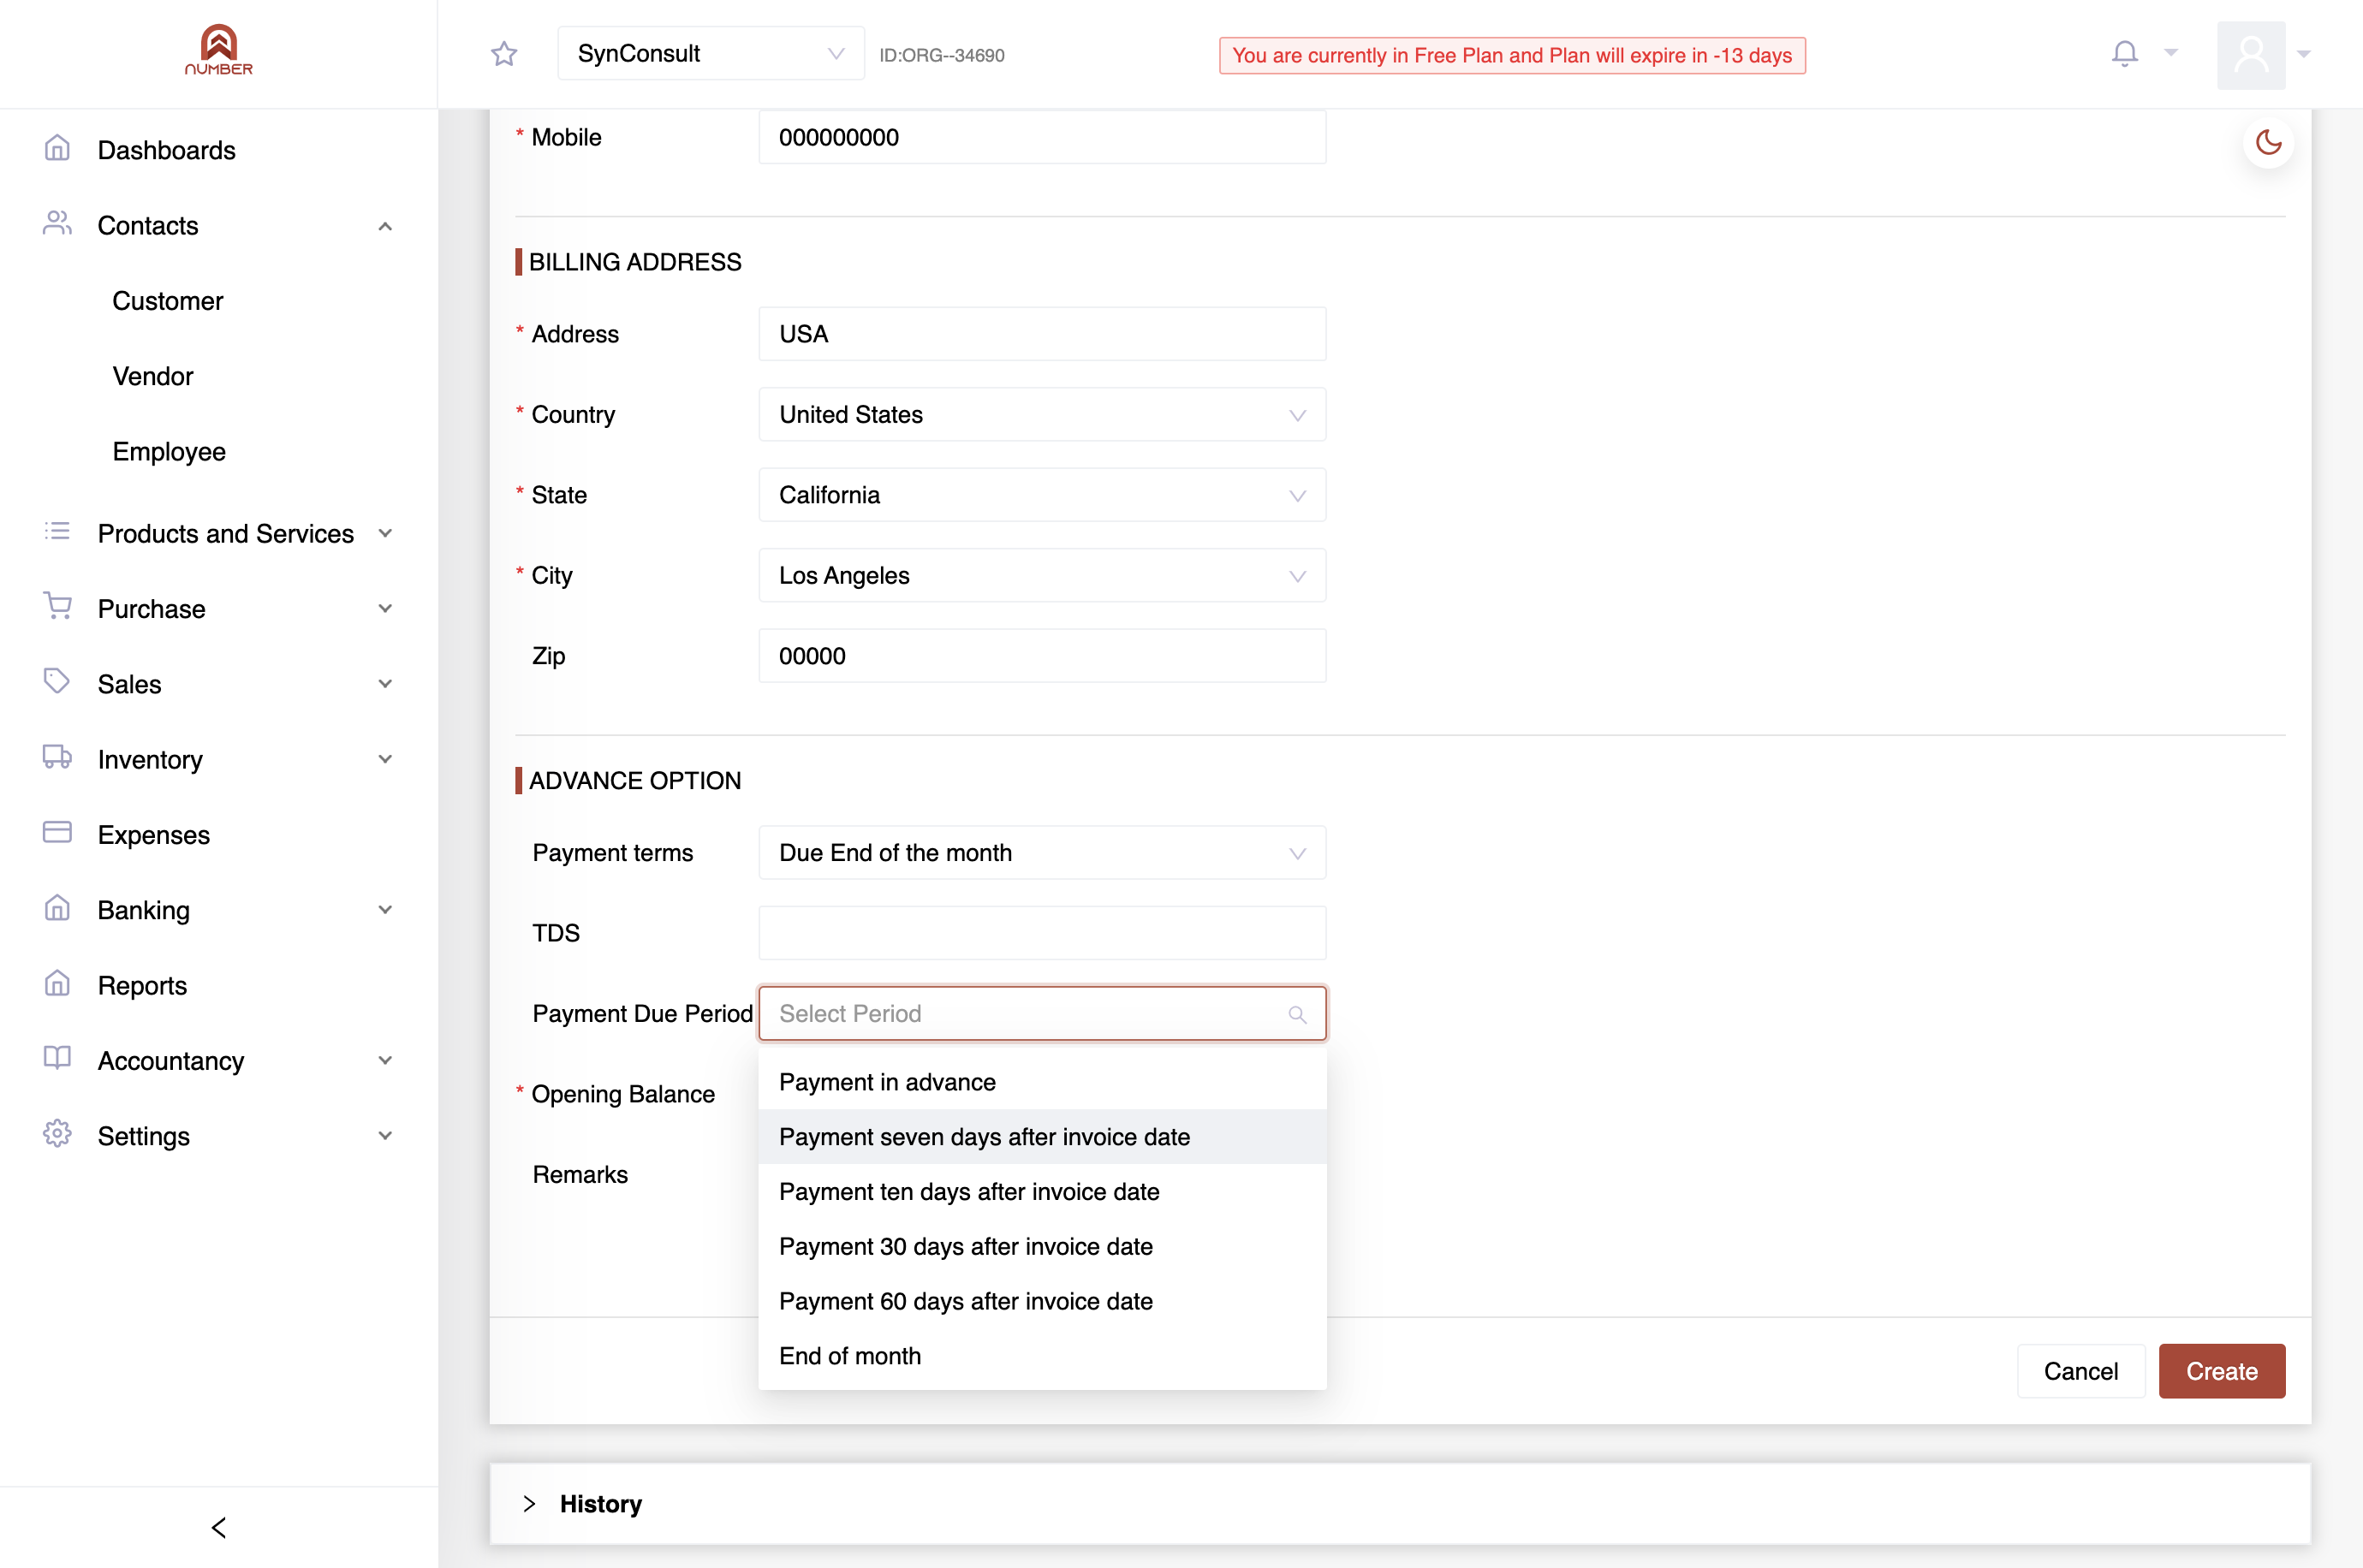
Task: Open the Country dropdown showing United States
Action: tap(1042, 415)
